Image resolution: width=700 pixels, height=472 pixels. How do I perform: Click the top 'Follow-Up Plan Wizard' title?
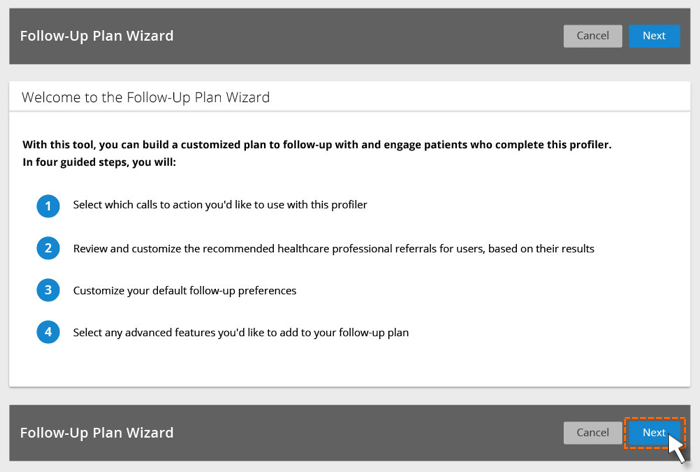tap(96, 36)
